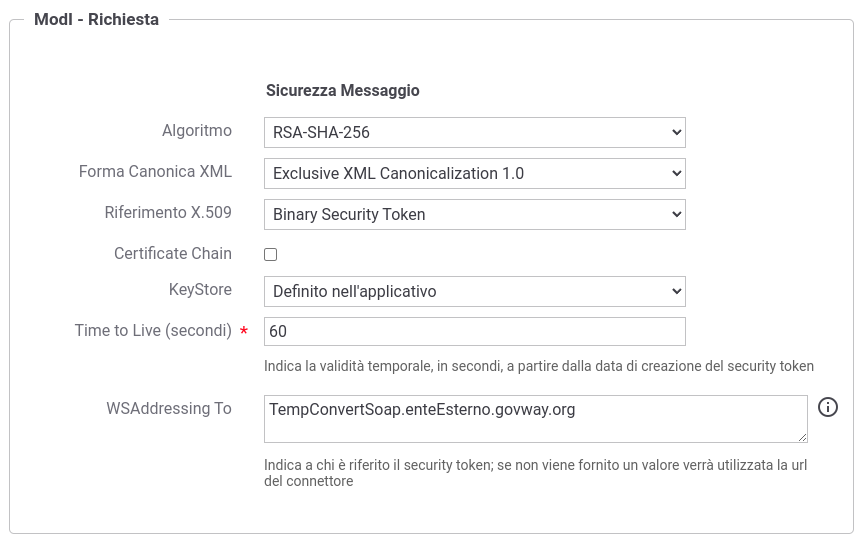Click the info icon beside WSAddressing To
The image size is (866, 542).
(827, 407)
